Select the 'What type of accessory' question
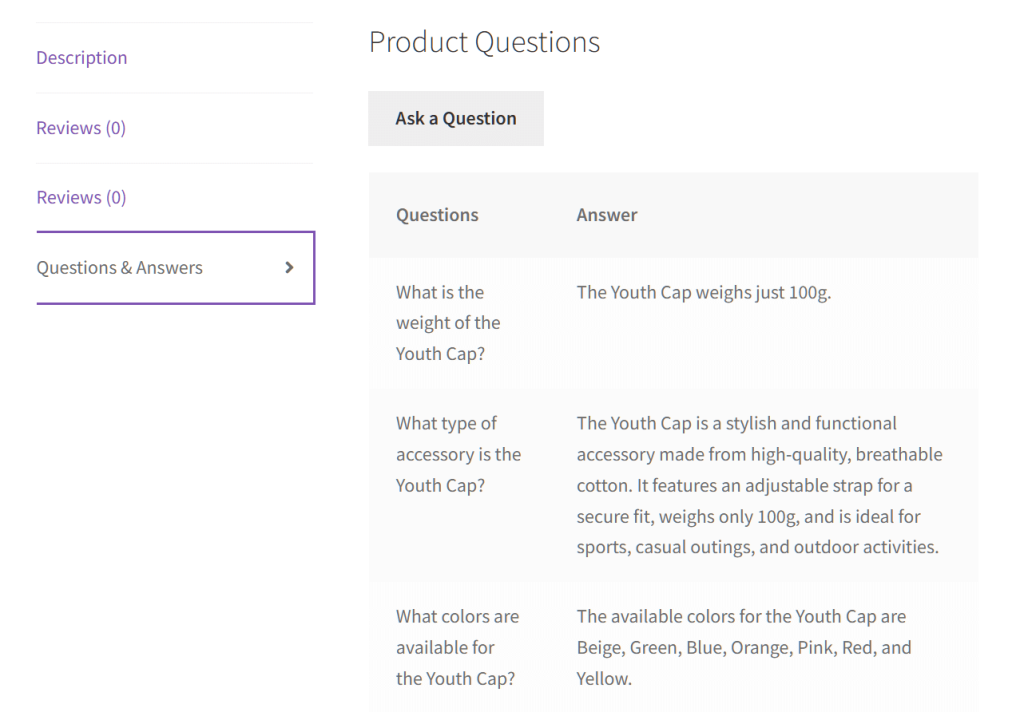 (458, 454)
